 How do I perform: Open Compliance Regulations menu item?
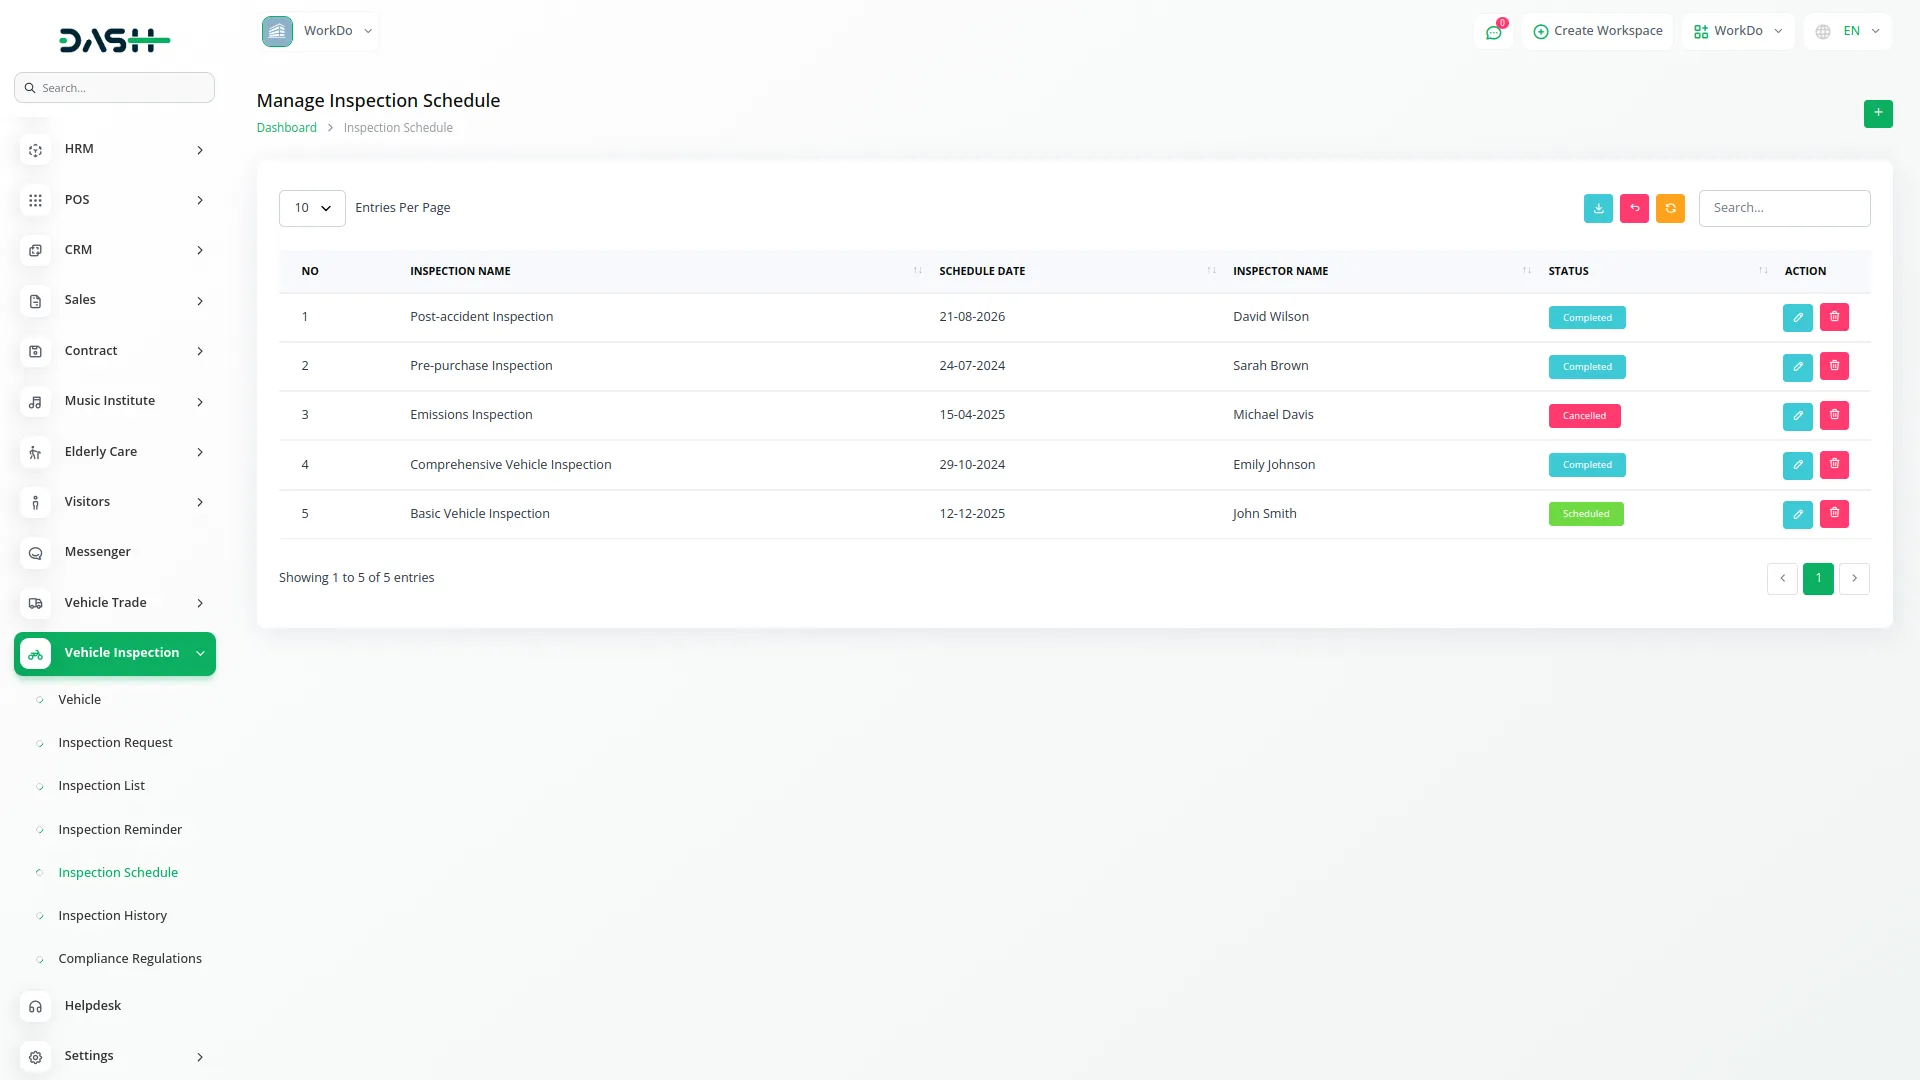pyautogui.click(x=129, y=958)
